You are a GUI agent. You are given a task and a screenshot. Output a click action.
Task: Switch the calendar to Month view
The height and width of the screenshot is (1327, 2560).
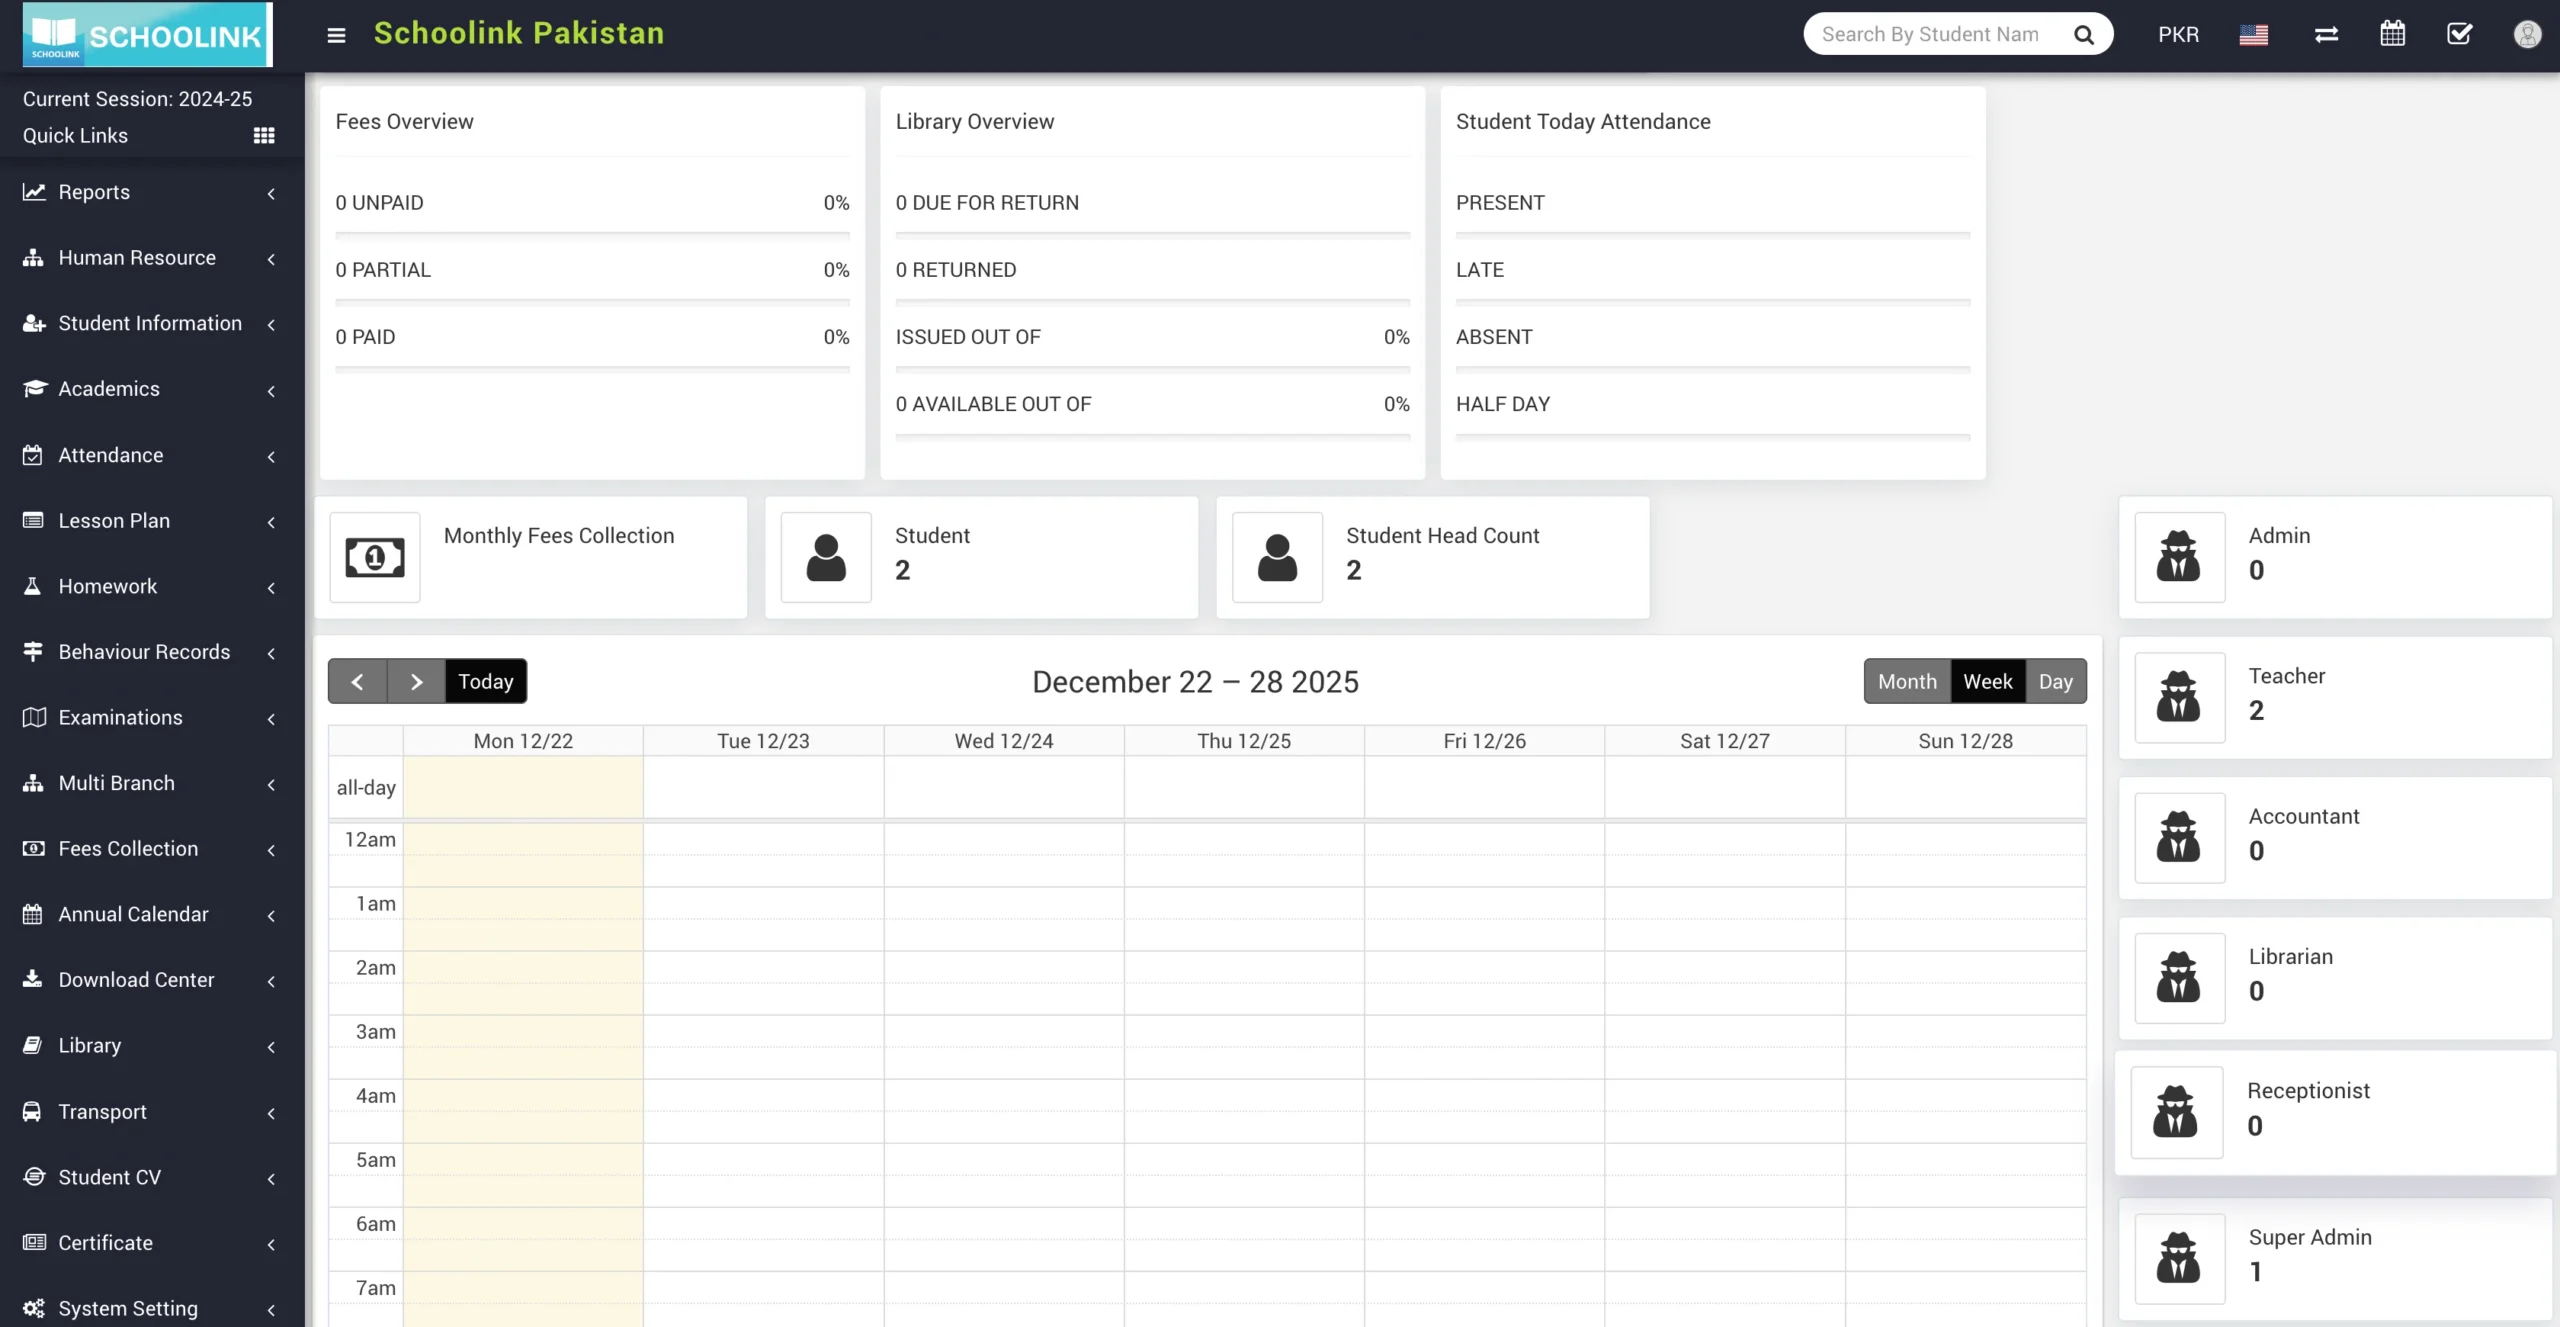point(1907,681)
